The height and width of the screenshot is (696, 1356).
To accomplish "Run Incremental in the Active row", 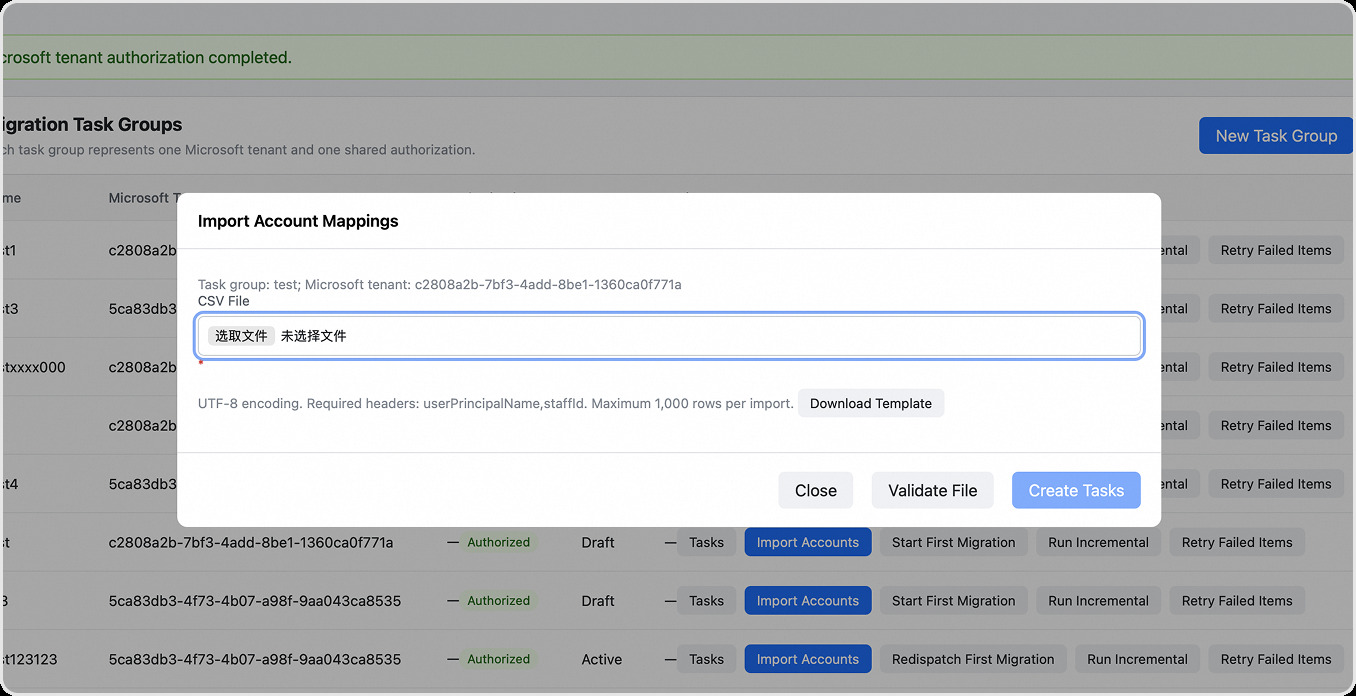I will click(x=1137, y=659).
